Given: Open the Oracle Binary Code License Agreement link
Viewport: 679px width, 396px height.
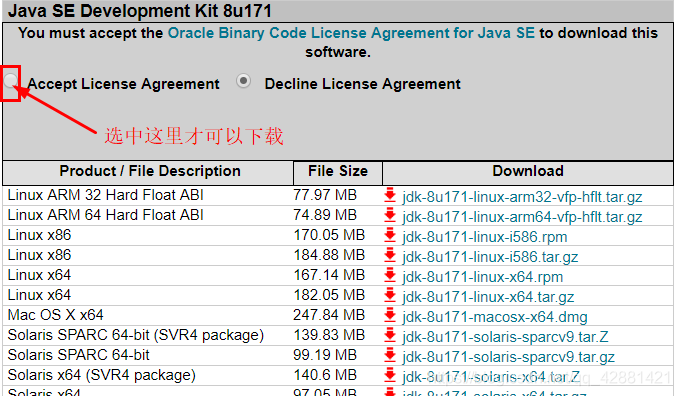Looking at the screenshot, I should pyautogui.click(x=351, y=33).
